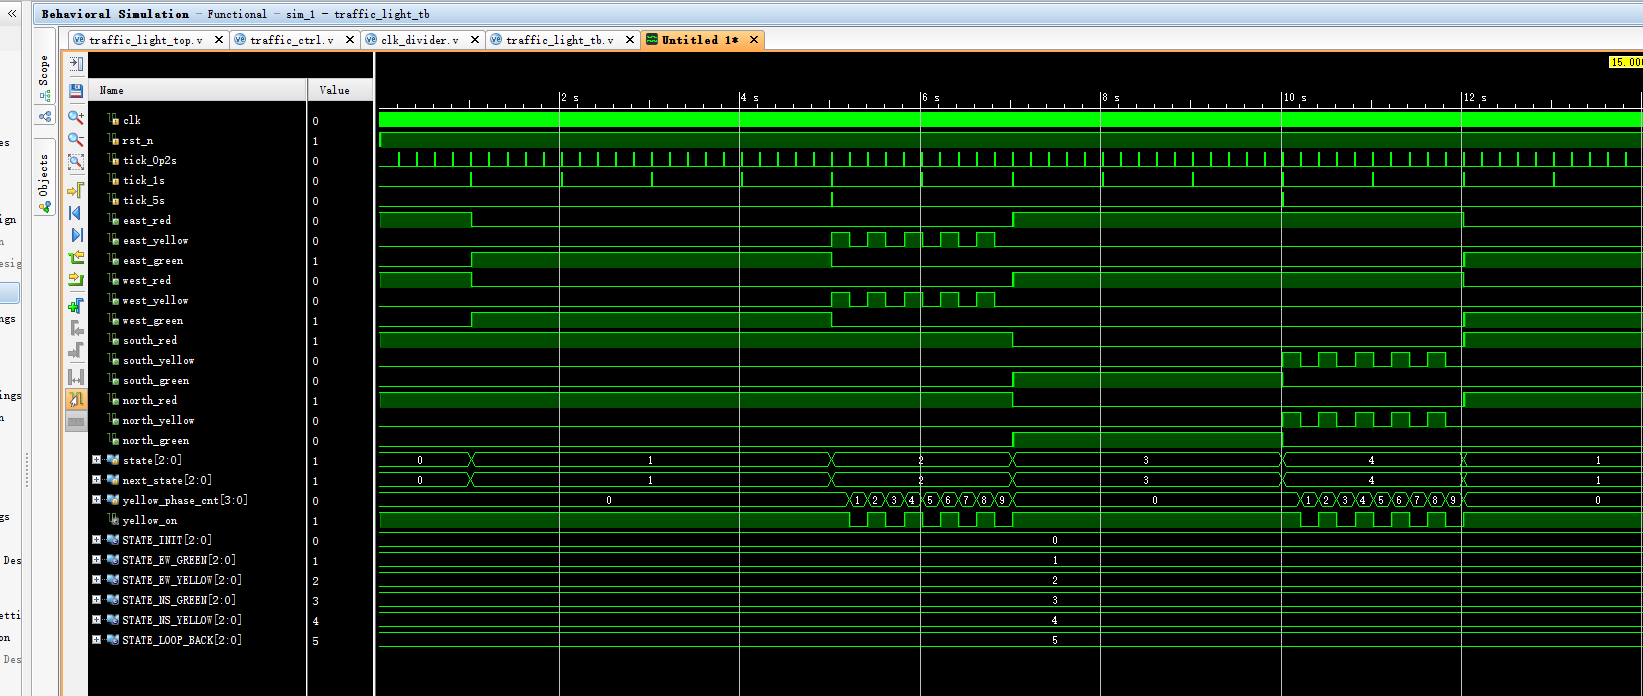Expand the STATE_INIT[2:0] bus

96,540
